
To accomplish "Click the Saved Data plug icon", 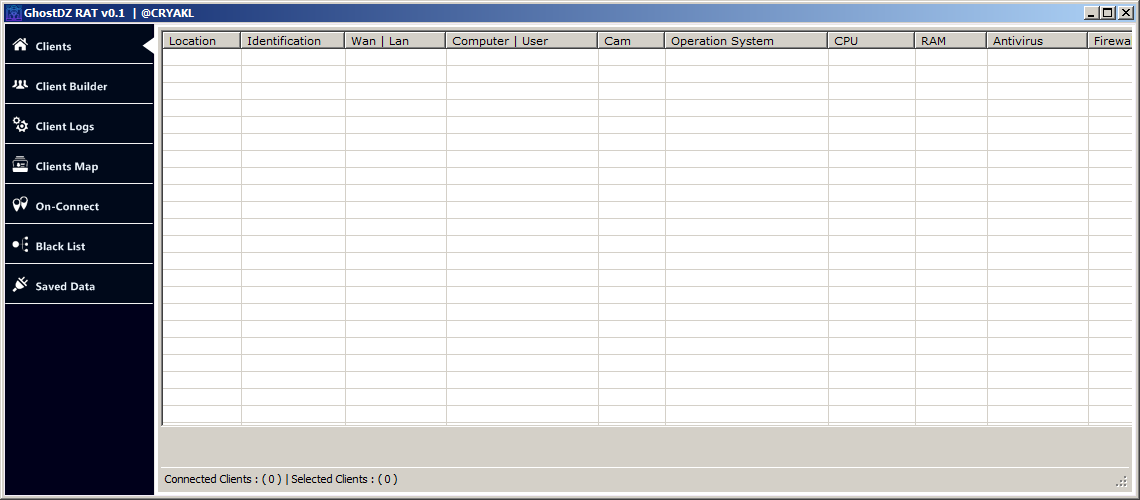I will coord(20,285).
